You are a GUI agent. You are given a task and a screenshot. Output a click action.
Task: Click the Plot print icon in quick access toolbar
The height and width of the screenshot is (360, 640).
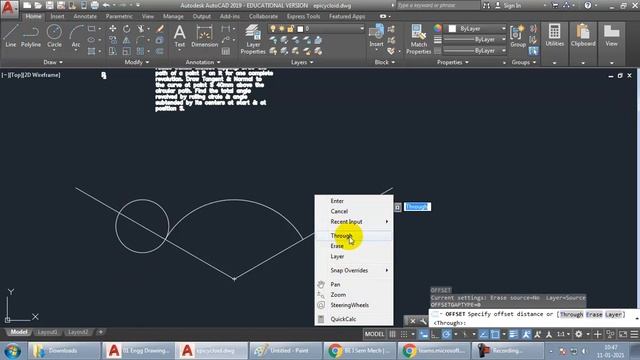(94, 5)
